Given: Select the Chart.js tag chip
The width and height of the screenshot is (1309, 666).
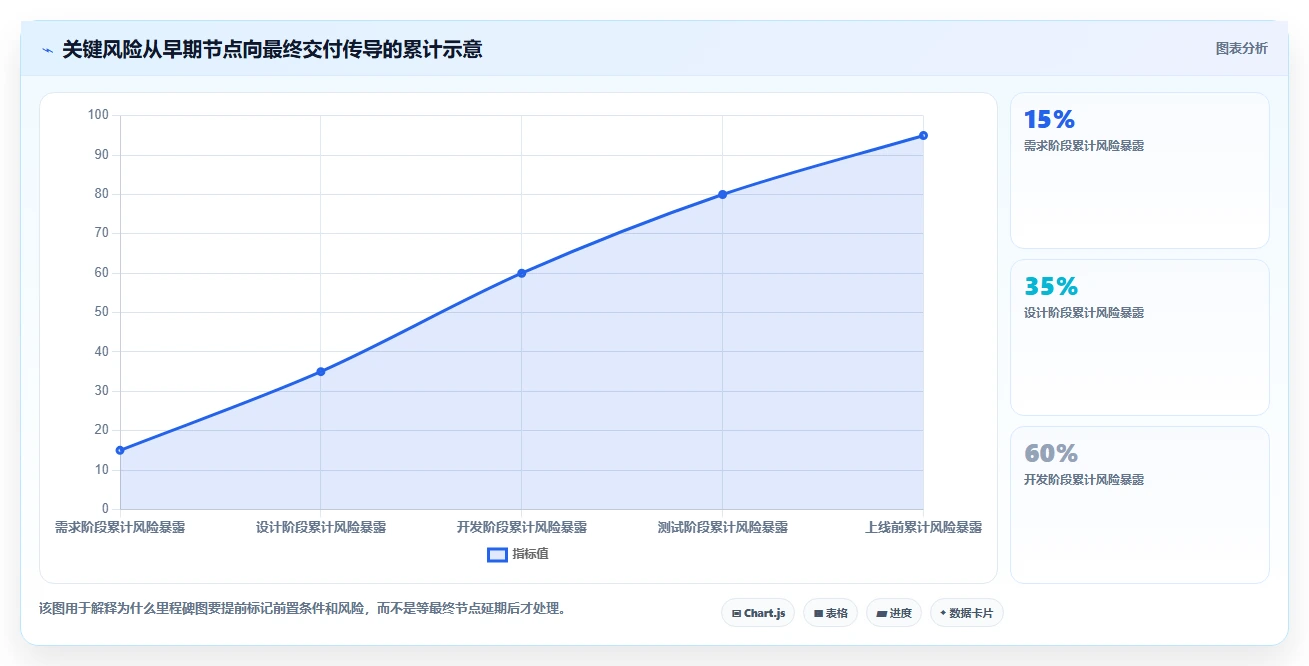Looking at the screenshot, I should click(x=758, y=613).
